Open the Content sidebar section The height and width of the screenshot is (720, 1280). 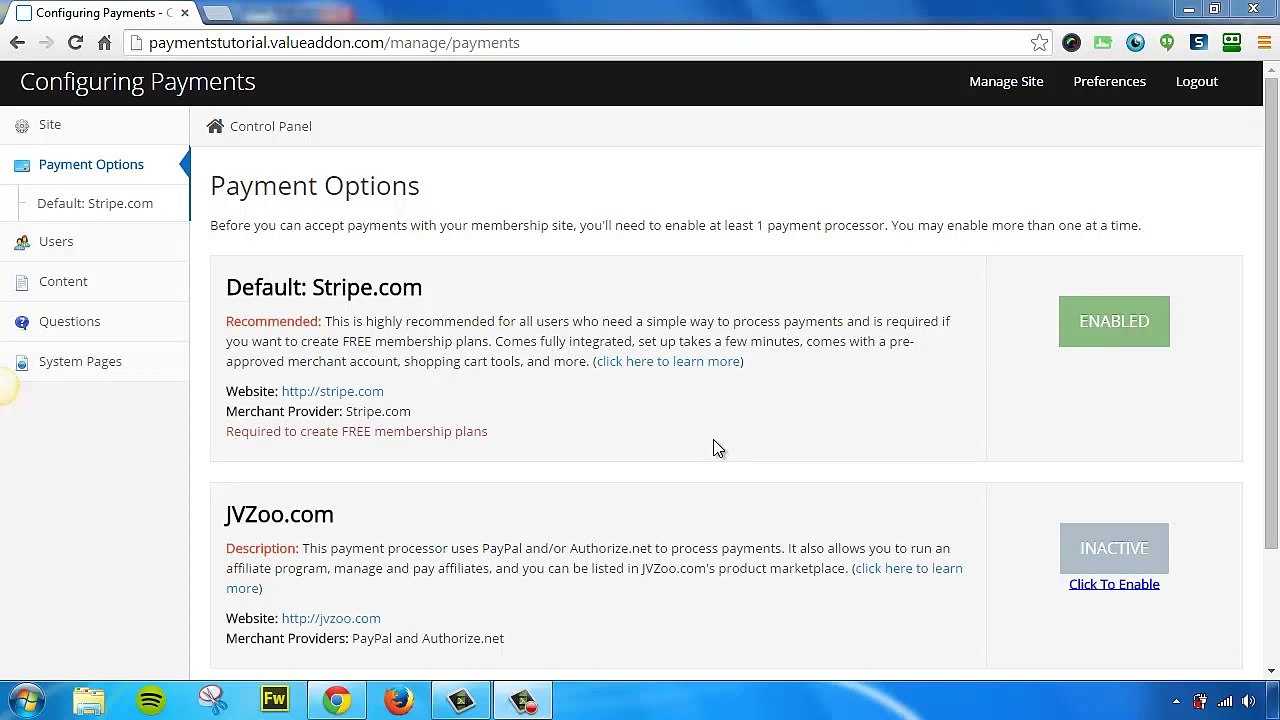point(63,281)
